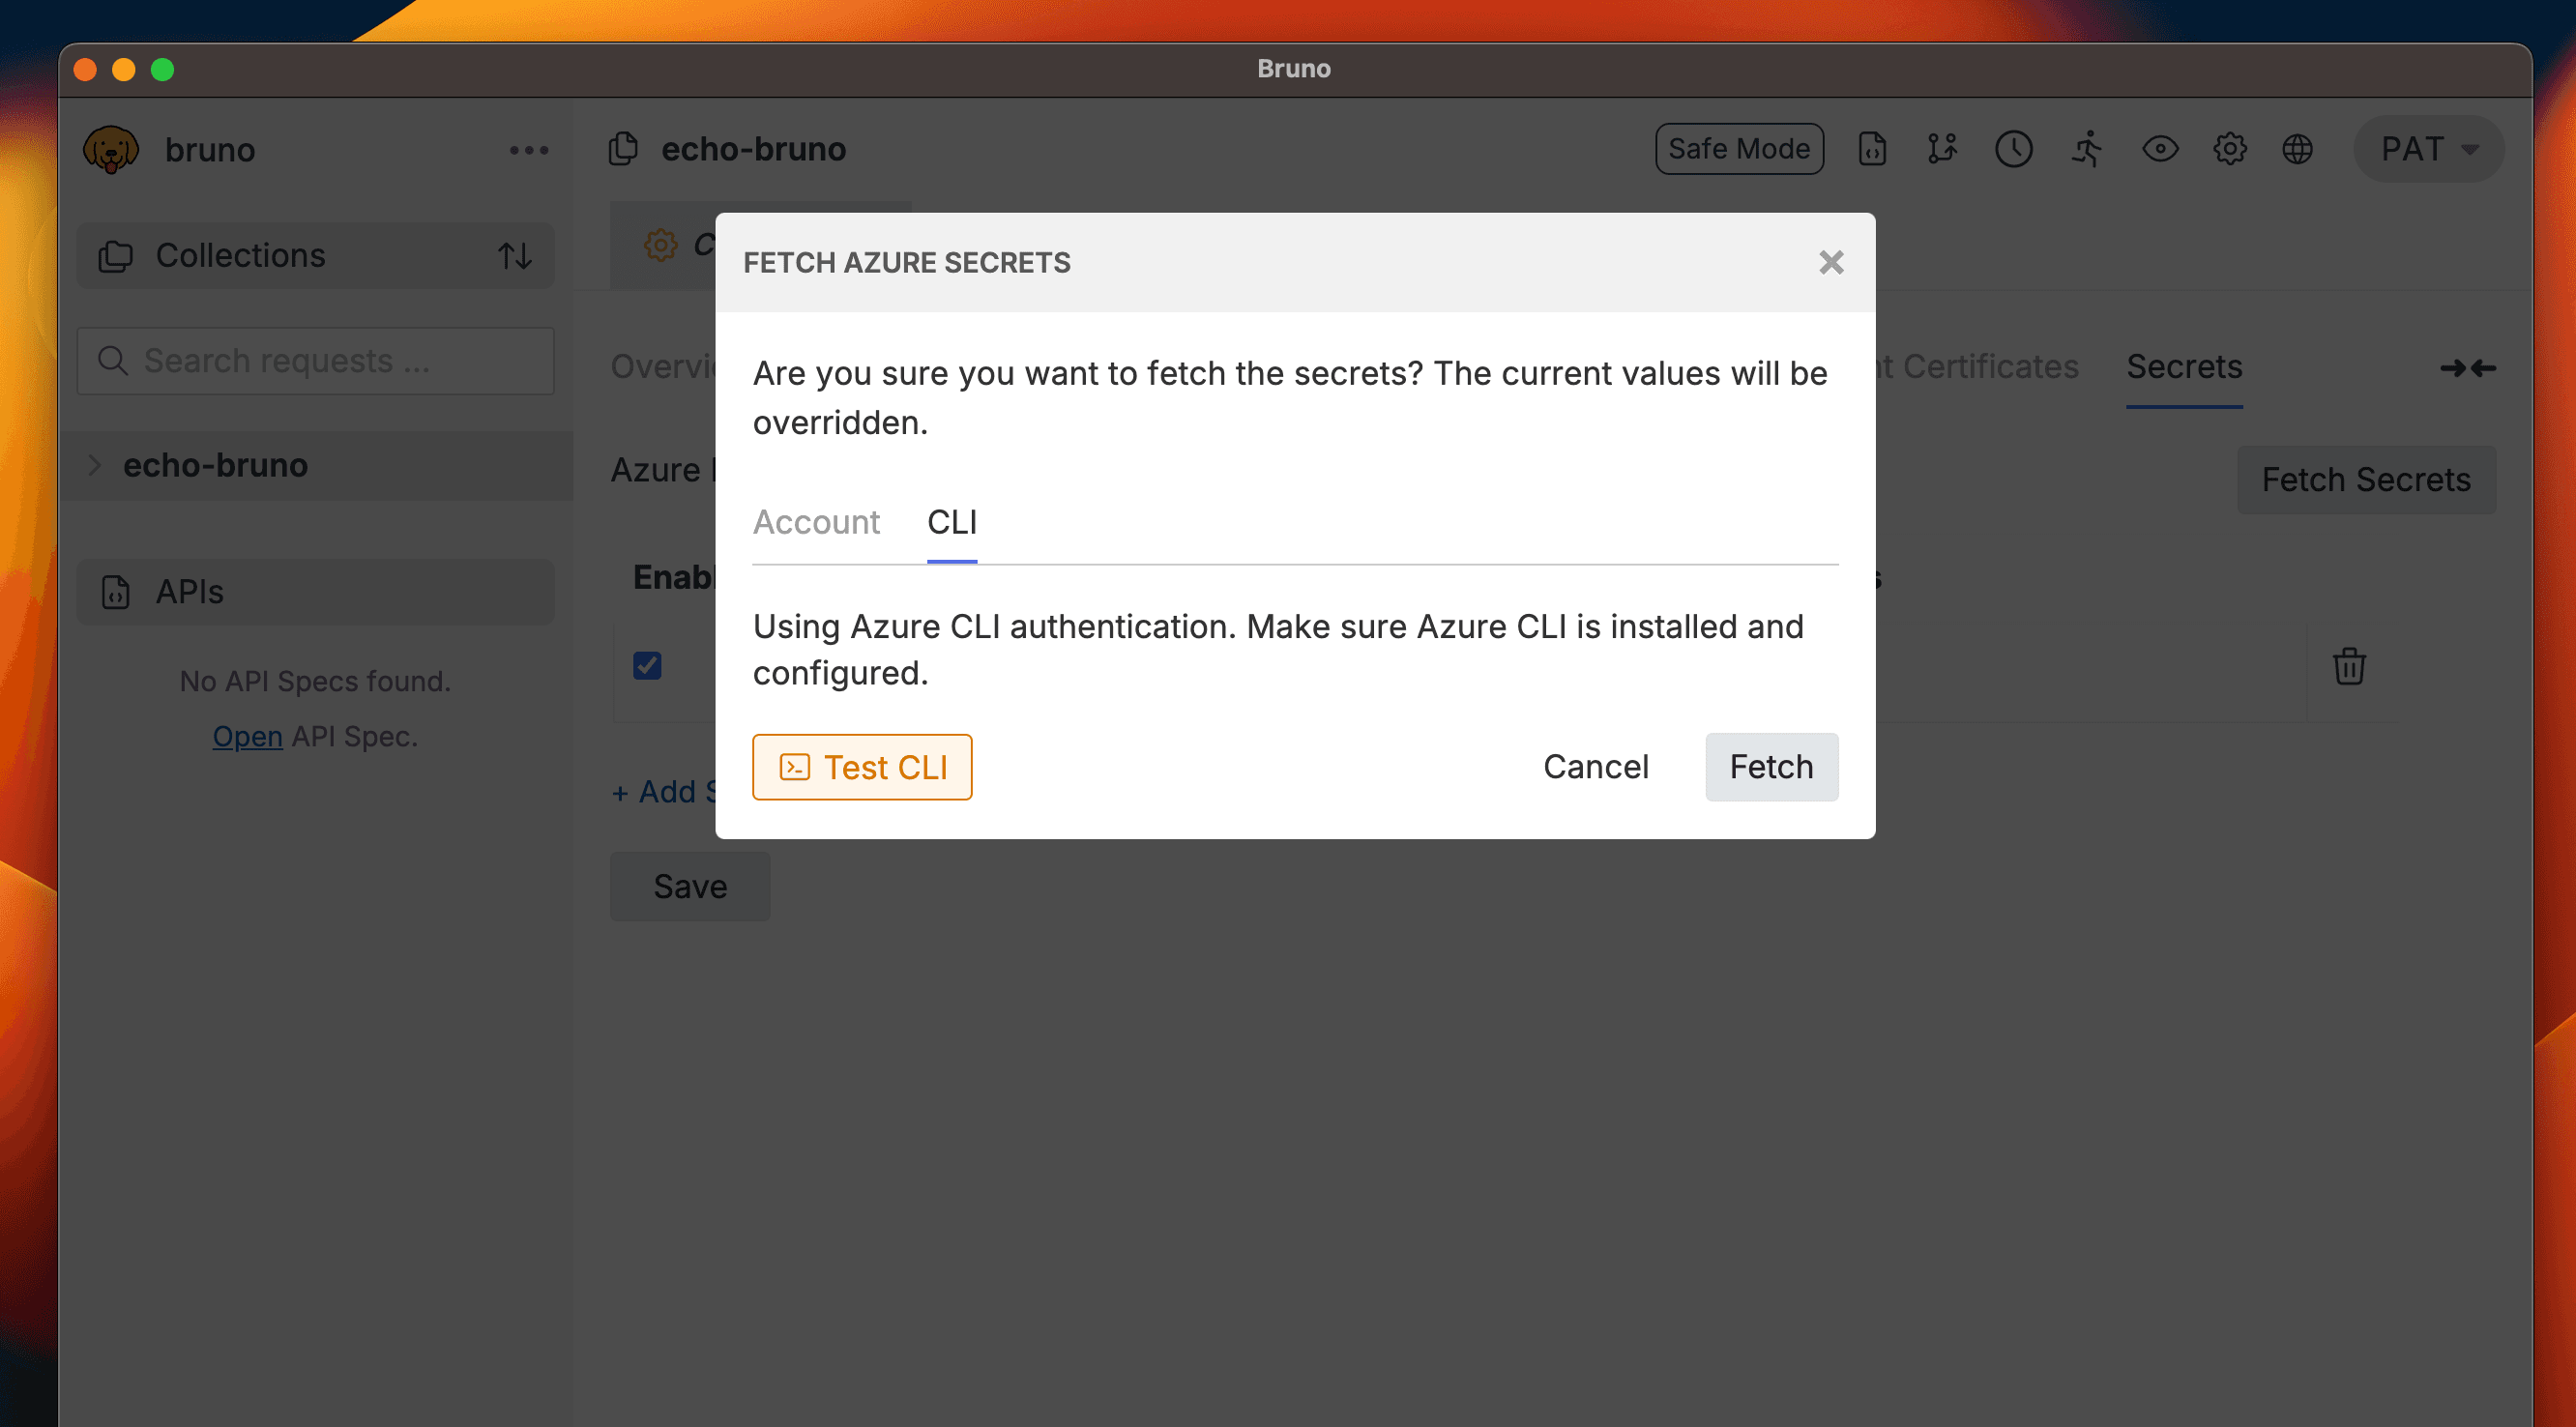Expand the echo-bruno collection
The image size is (2576, 1427).
coord(95,465)
